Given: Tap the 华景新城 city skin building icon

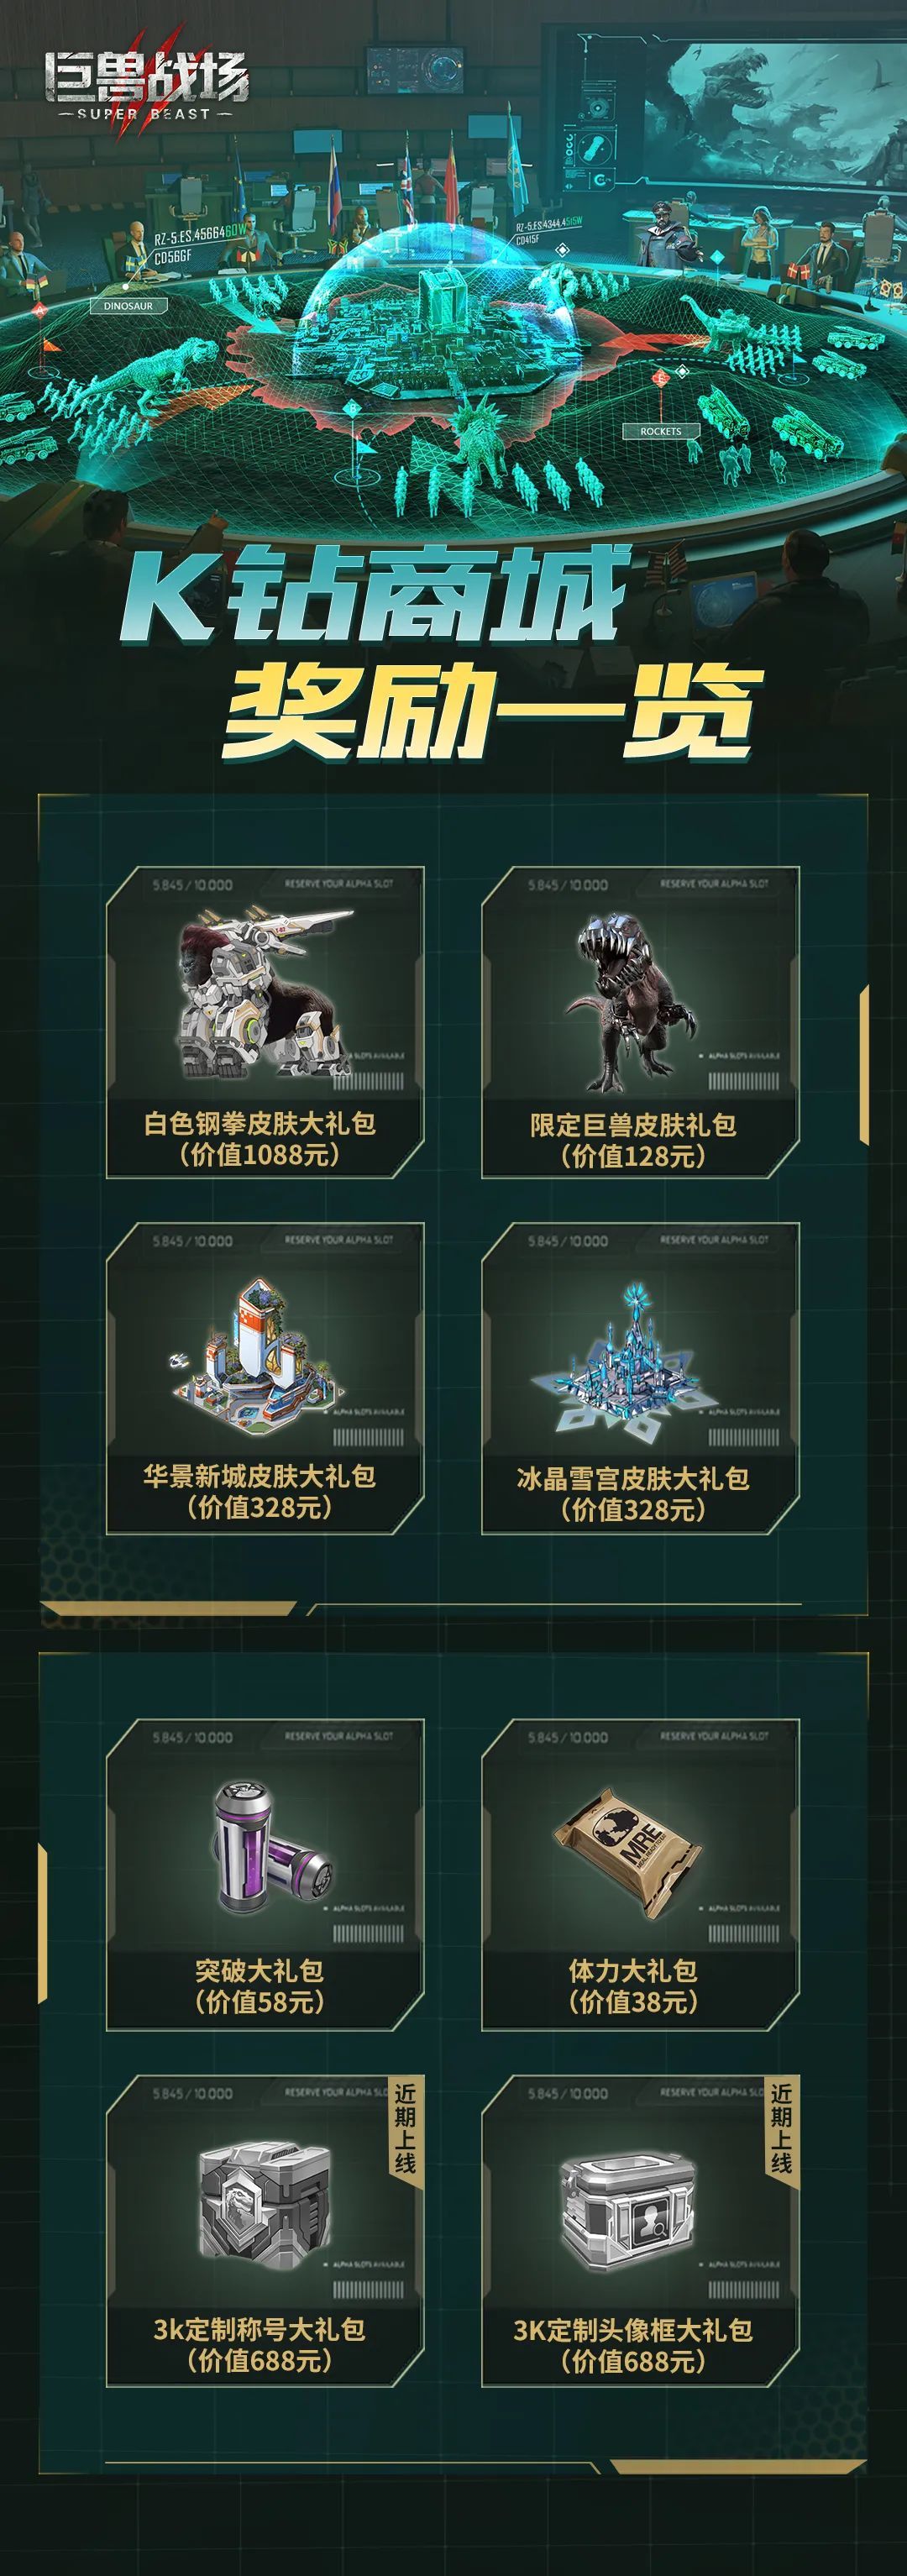Looking at the screenshot, I should 259,1353.
